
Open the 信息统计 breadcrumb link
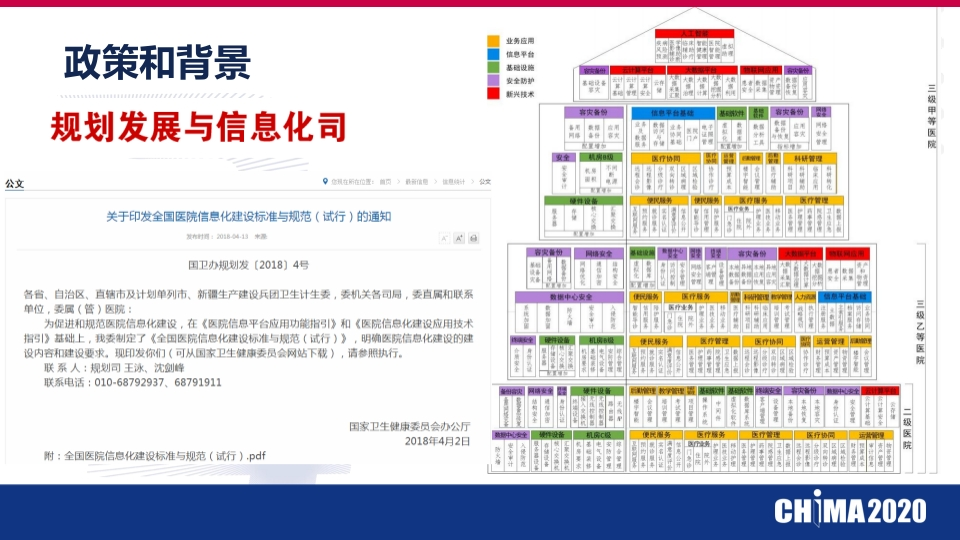(x=454, y=182)
